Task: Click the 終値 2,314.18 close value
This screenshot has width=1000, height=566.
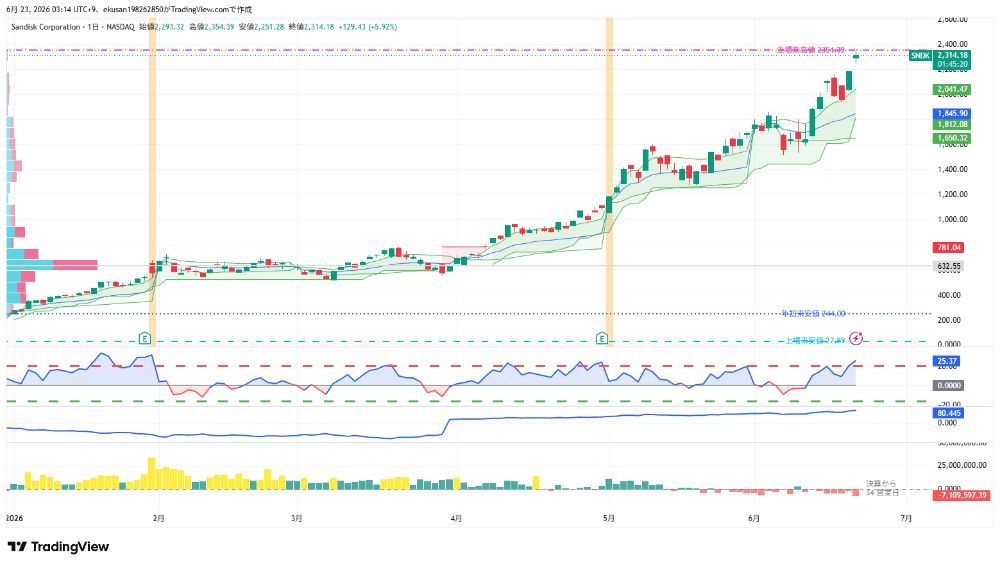Action: pyautogui.click(x=311, y=27)
